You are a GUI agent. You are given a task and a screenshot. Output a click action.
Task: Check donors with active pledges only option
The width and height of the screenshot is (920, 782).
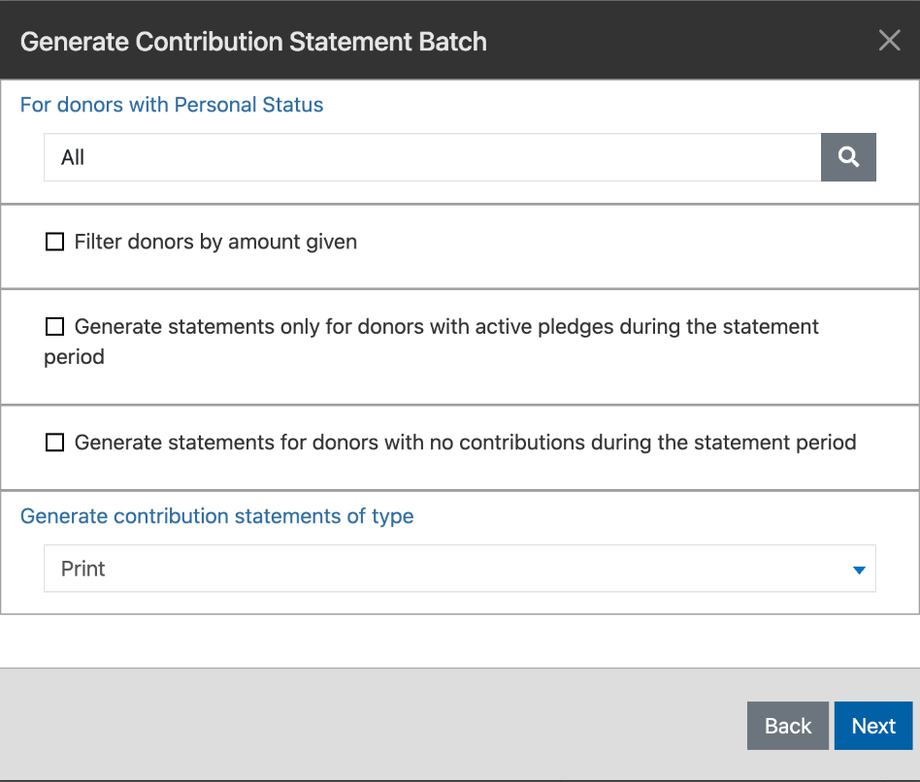55,326
